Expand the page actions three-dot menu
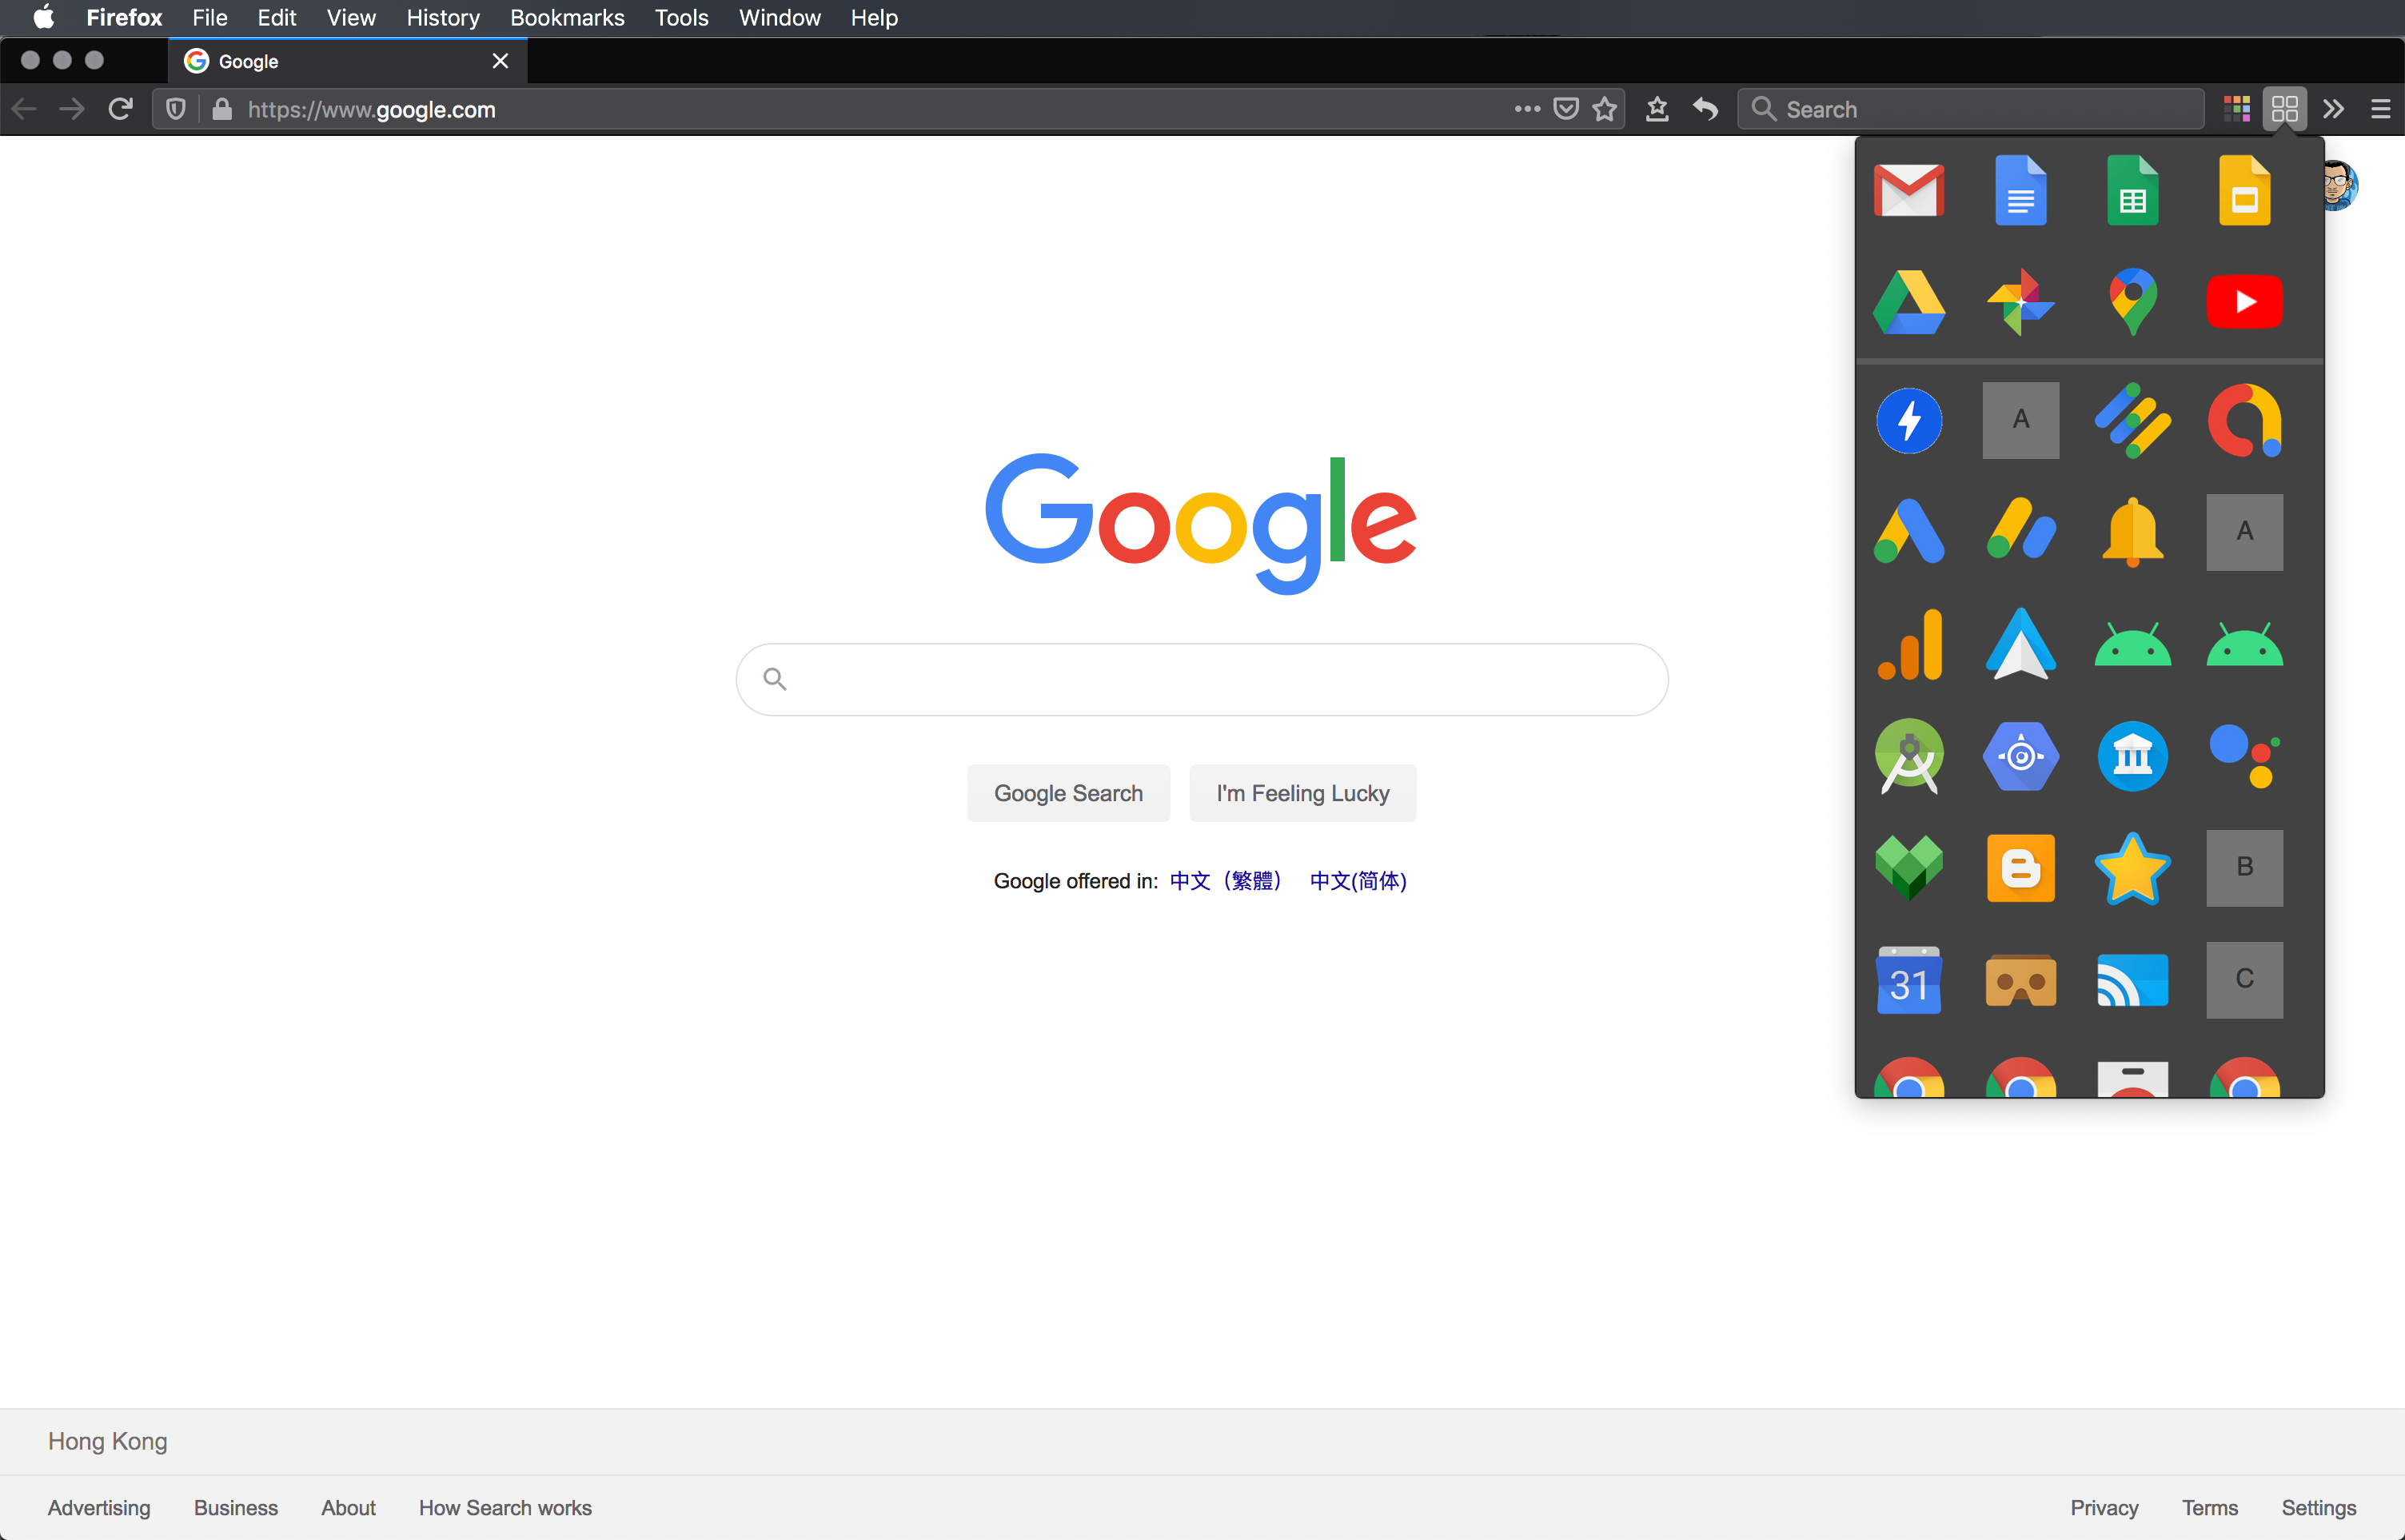 pyautogui.click(x=1526, y=109)
